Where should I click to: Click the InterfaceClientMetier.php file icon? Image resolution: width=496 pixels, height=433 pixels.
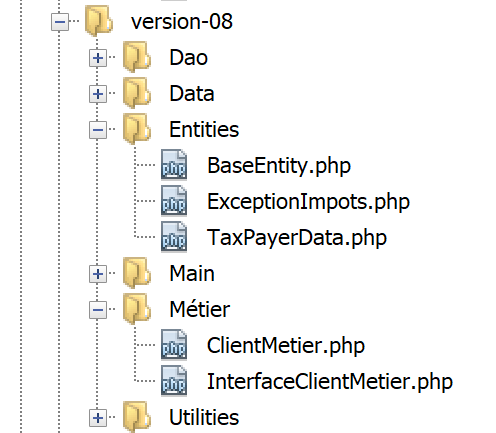[174, 381]
